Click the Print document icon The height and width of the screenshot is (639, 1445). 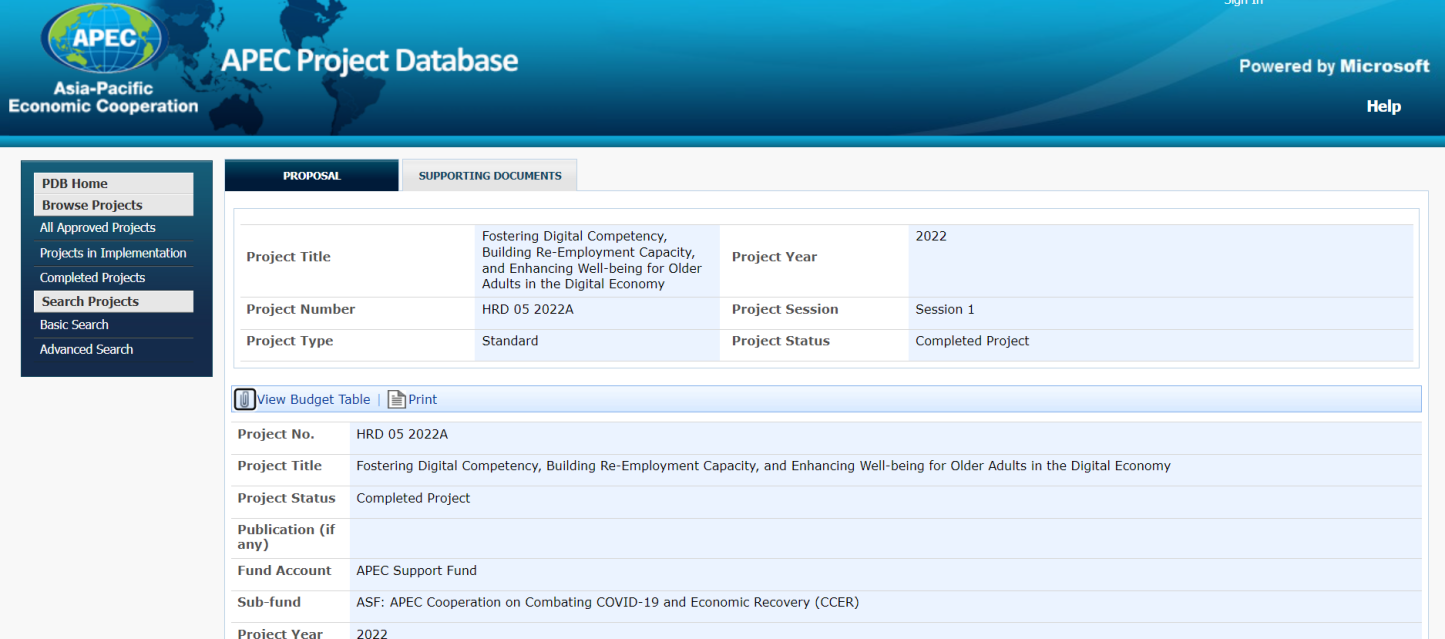tap(396, 399)
